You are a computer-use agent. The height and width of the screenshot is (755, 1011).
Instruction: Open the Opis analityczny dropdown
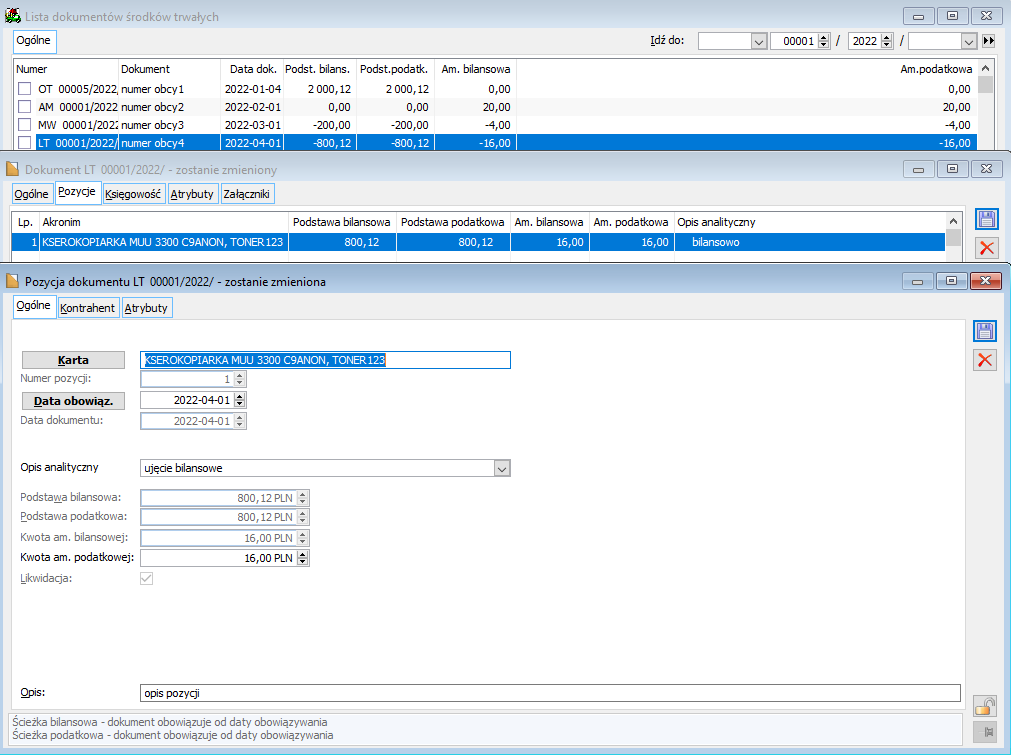coord(502,468)
